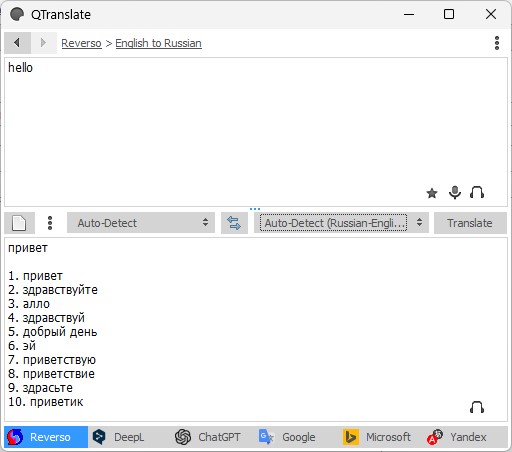Click the result line '10. приветик'

coord(46,402)
